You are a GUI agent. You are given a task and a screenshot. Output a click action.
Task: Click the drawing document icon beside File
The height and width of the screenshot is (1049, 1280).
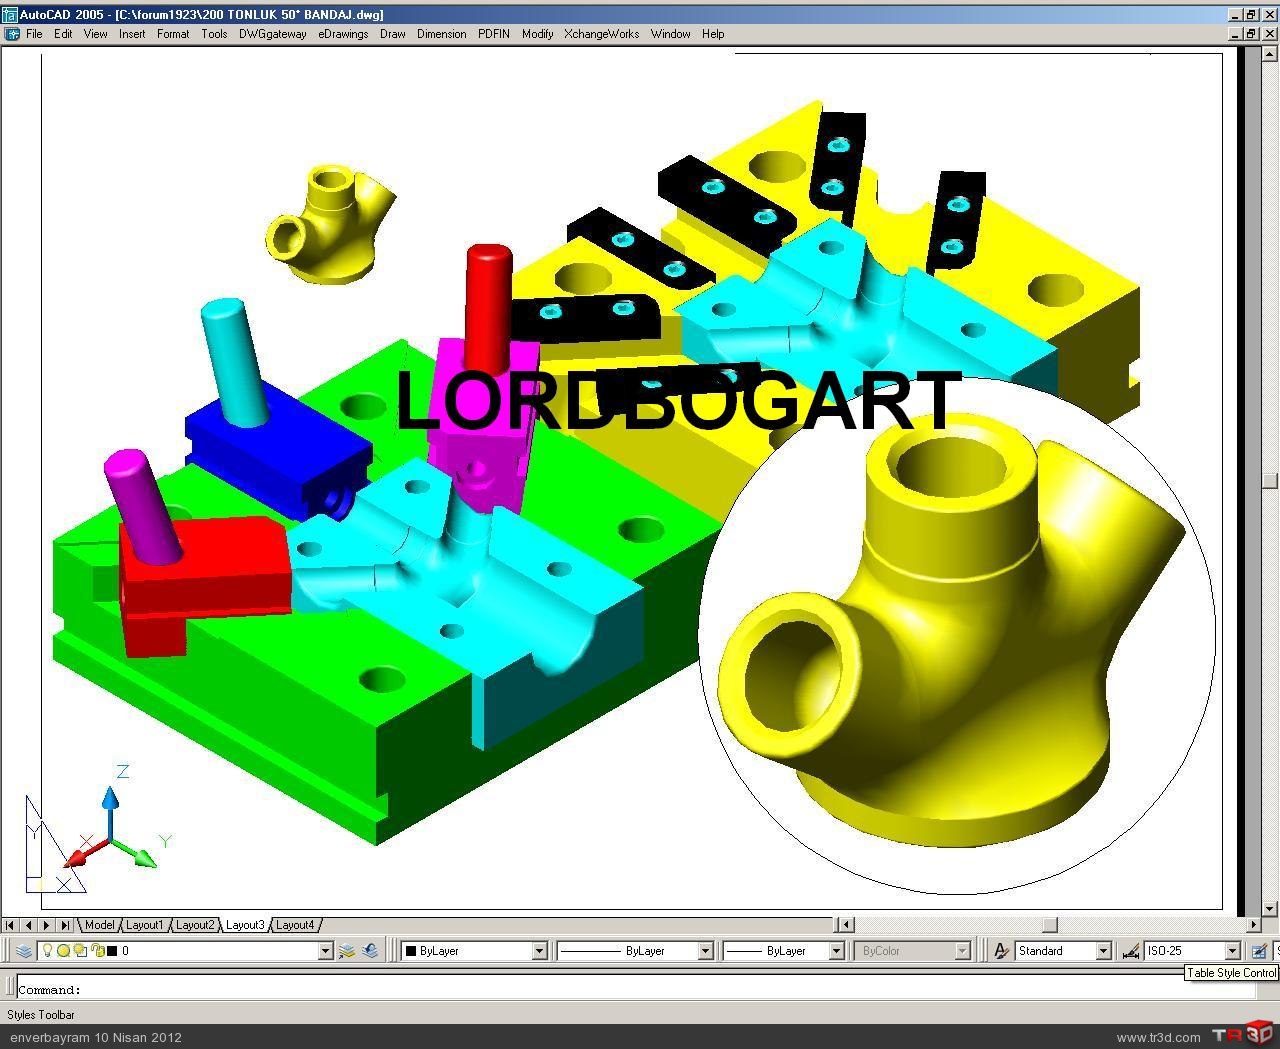(x=12, y=34)
